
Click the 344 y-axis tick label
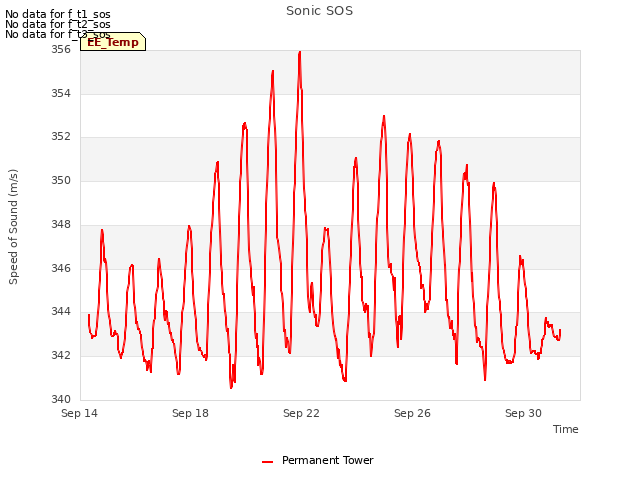click(61, 311)
